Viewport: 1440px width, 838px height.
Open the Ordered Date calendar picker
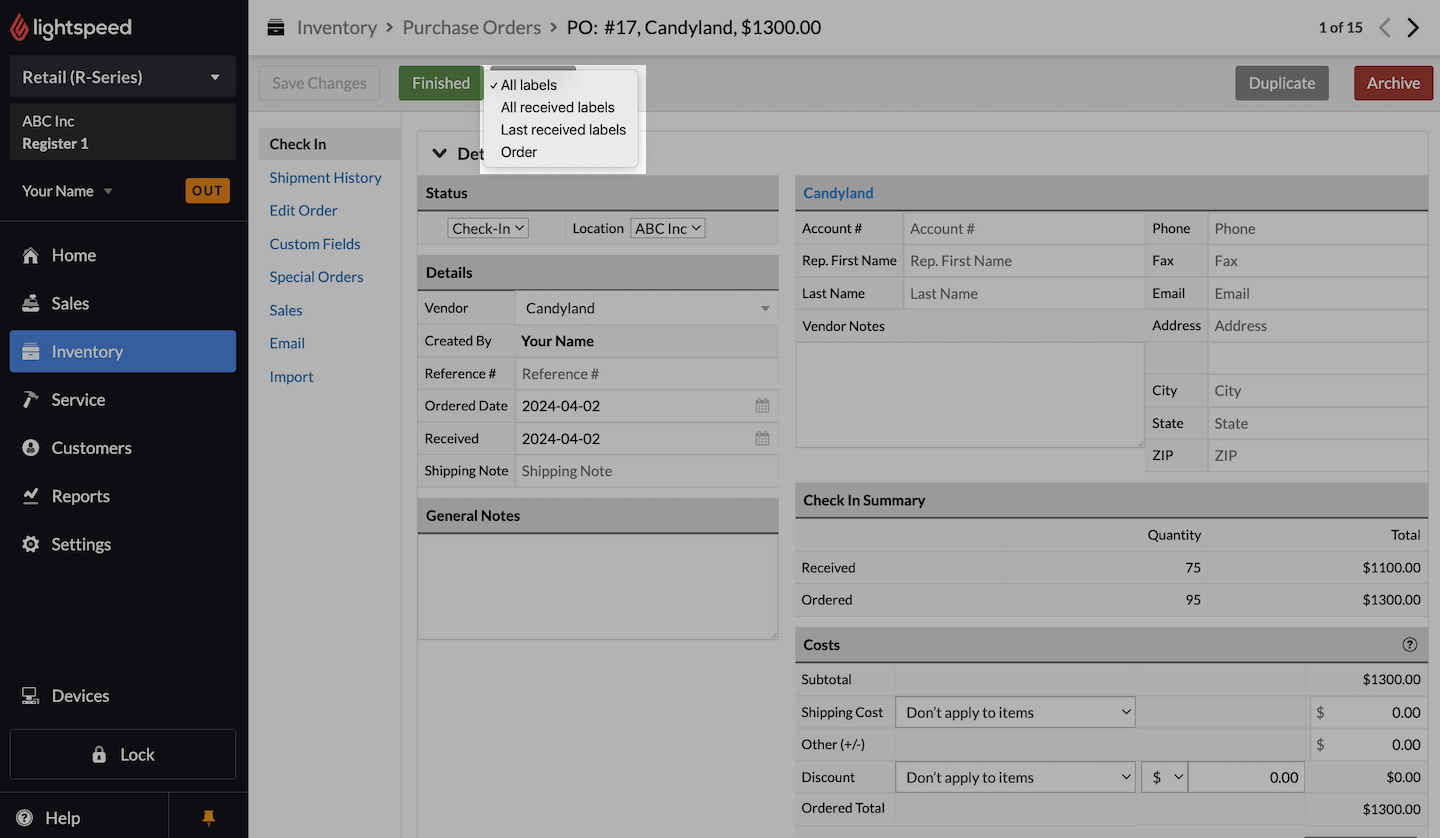pyautogui.click(x=762, y=406)
